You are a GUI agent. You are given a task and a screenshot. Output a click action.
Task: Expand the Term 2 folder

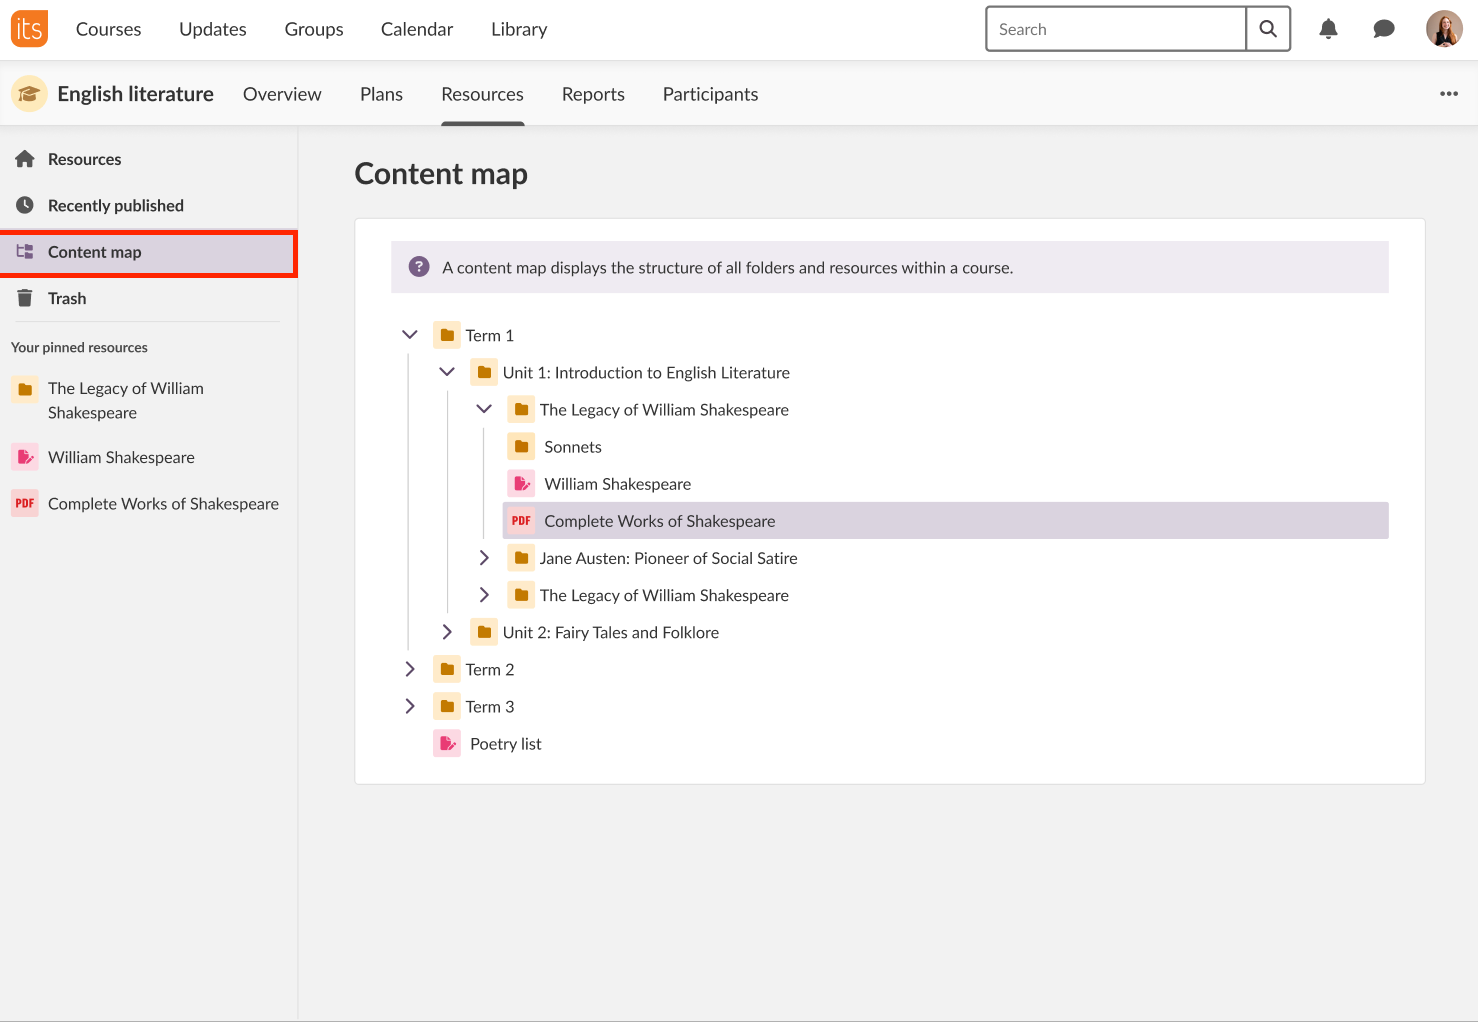[x=410, y=669]
